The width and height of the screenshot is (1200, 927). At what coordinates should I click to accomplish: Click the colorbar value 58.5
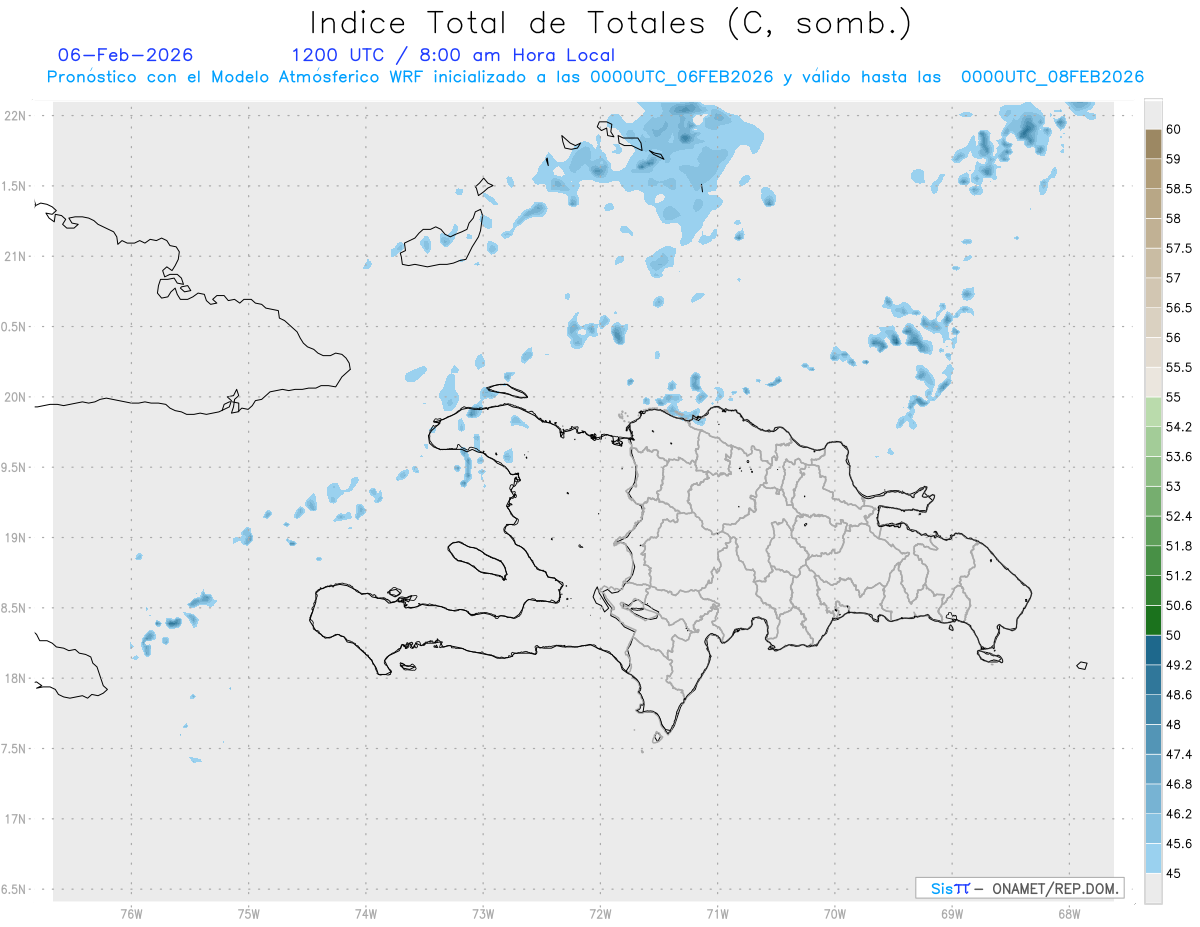(x=1179, y=189)
